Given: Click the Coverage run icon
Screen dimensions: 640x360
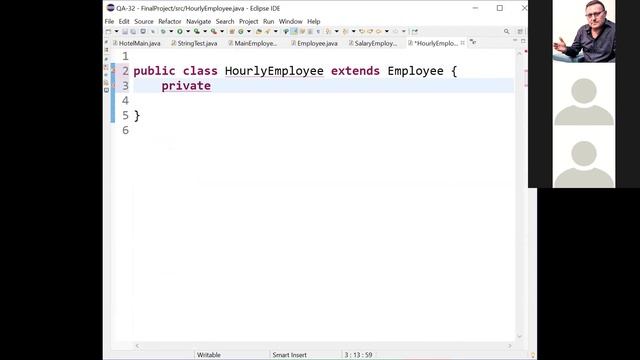Looking at the screenshot, I should (x=197, y=31).
